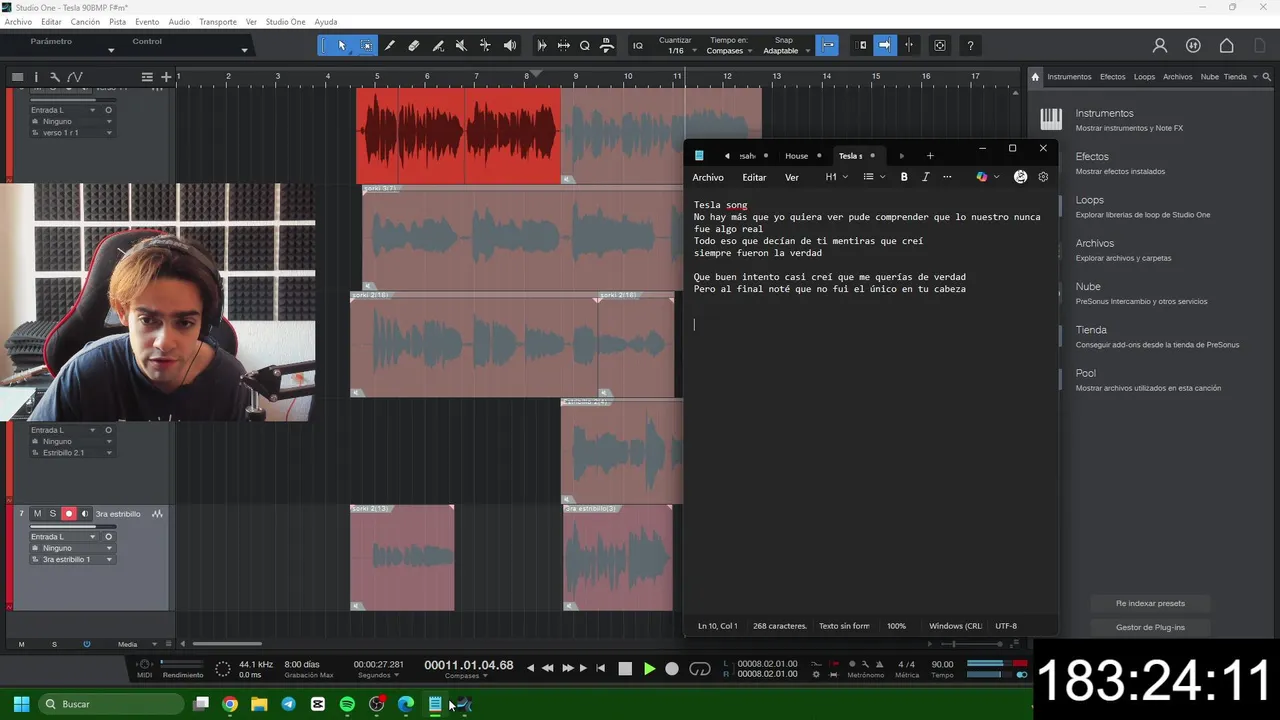Toggle monitor speaker on 3ra estribillo track

tap(85, 514)
